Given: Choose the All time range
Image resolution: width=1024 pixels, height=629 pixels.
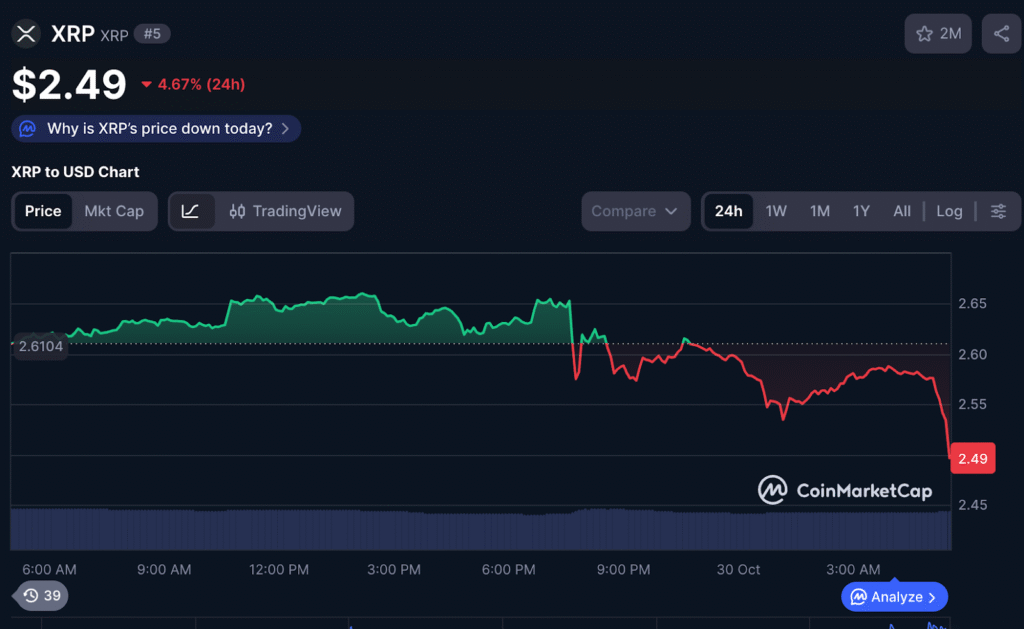Looking at the screenshot, I should click(902, 211).
